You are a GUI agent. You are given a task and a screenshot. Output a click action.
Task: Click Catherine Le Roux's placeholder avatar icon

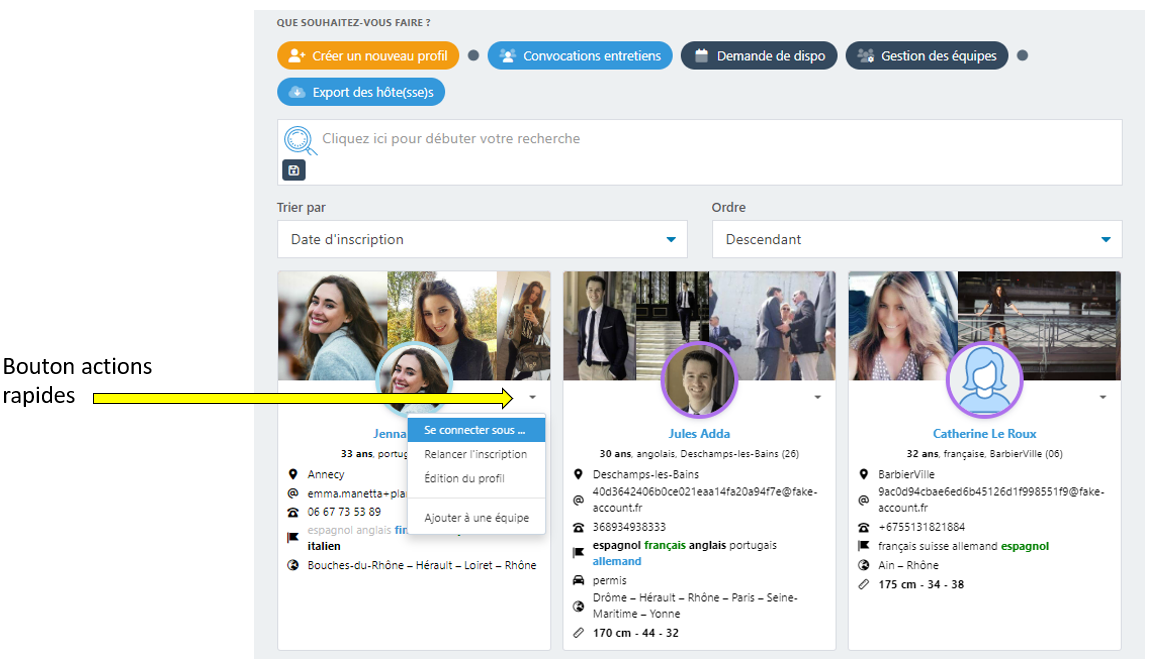pyautogui.click(x=984, y=380)
